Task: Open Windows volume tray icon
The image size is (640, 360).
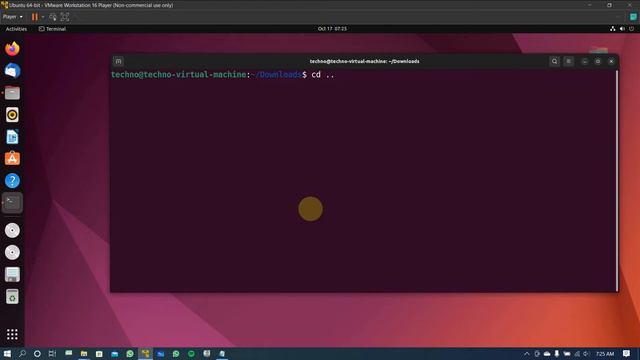Action: point(587,354)
